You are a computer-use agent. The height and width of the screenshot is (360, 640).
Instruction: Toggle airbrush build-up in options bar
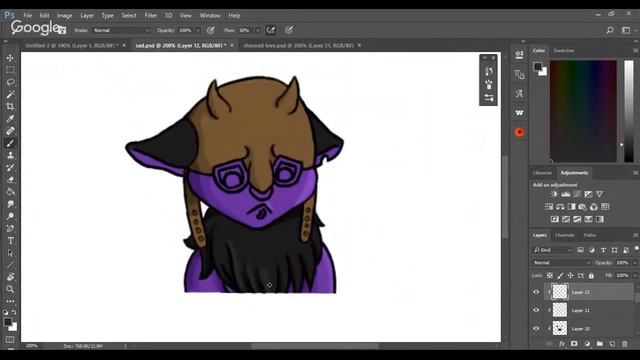[x=271, y=30]
